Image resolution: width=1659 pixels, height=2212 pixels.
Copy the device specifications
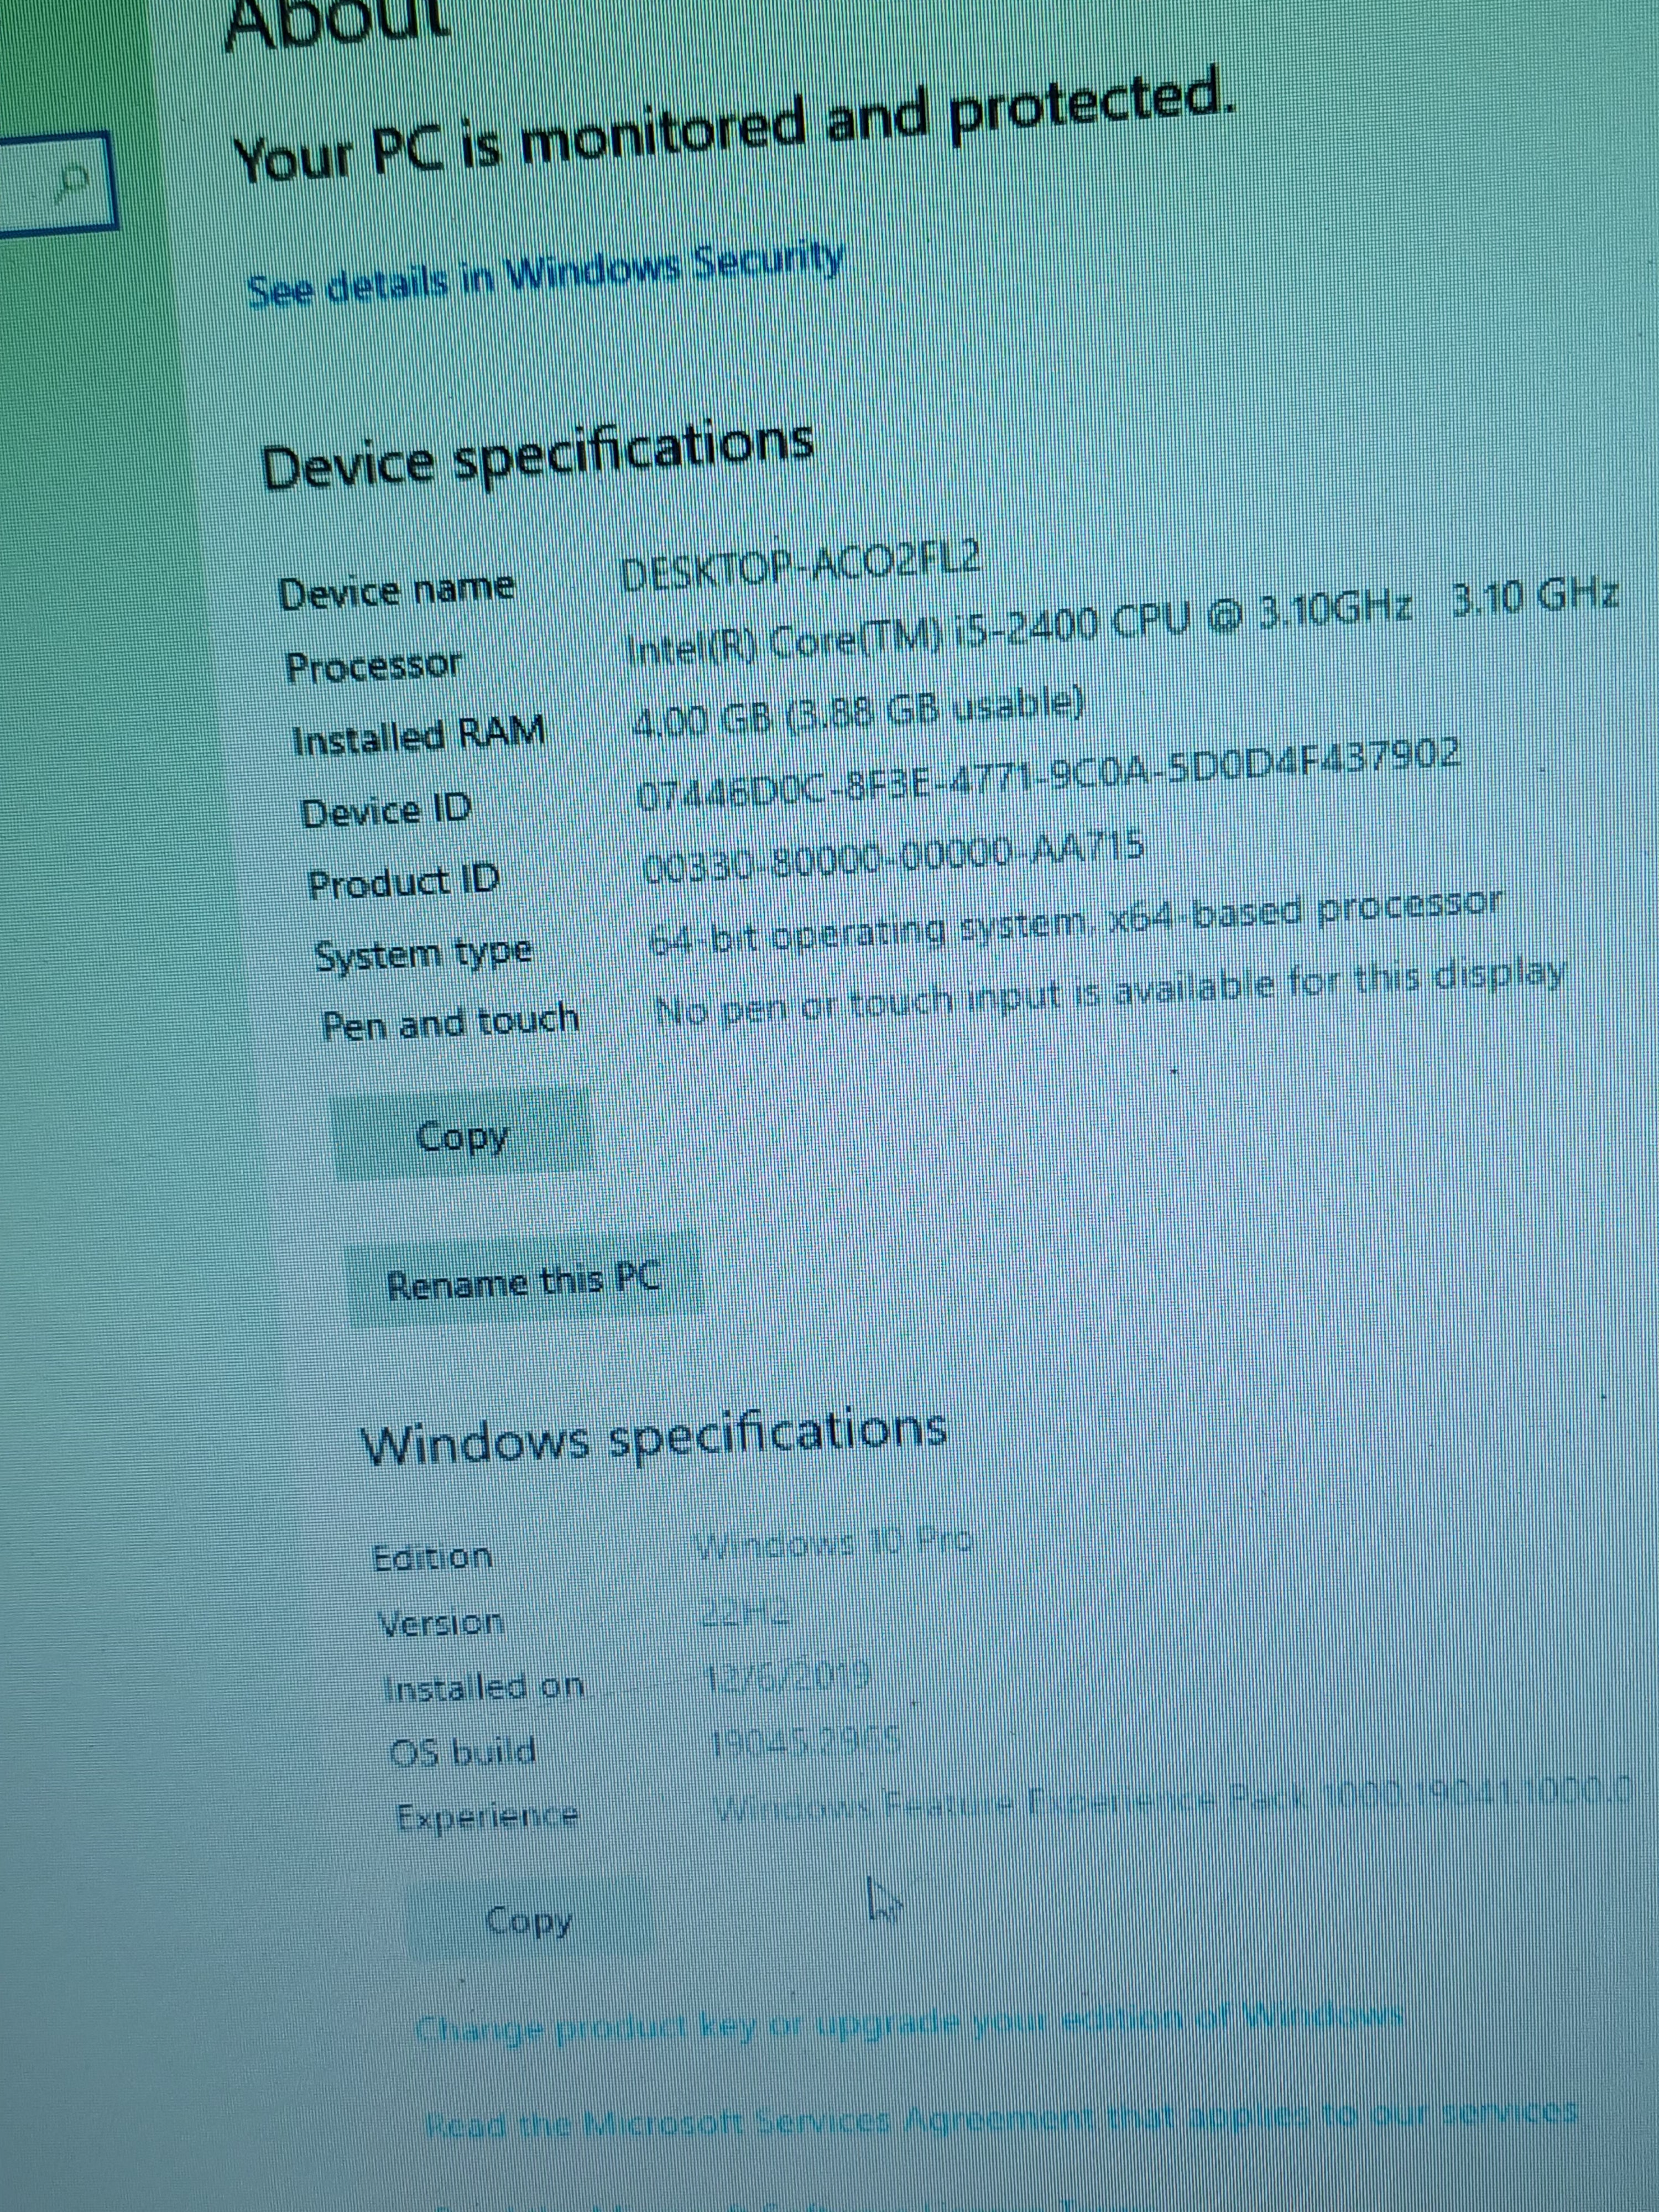point(462,1134)
